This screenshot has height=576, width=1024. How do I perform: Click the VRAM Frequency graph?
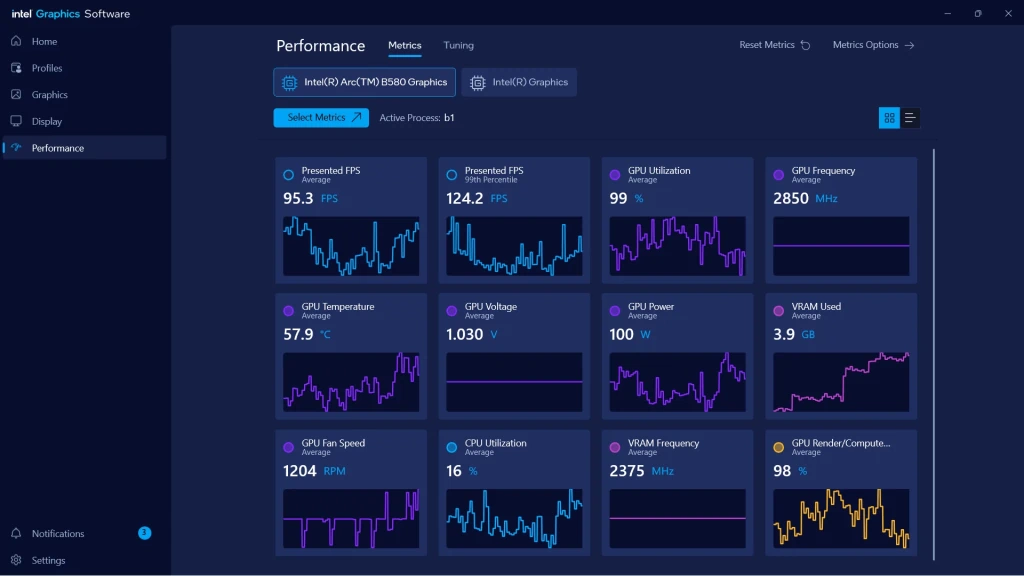pyautogui.click(x=678, y=519)
